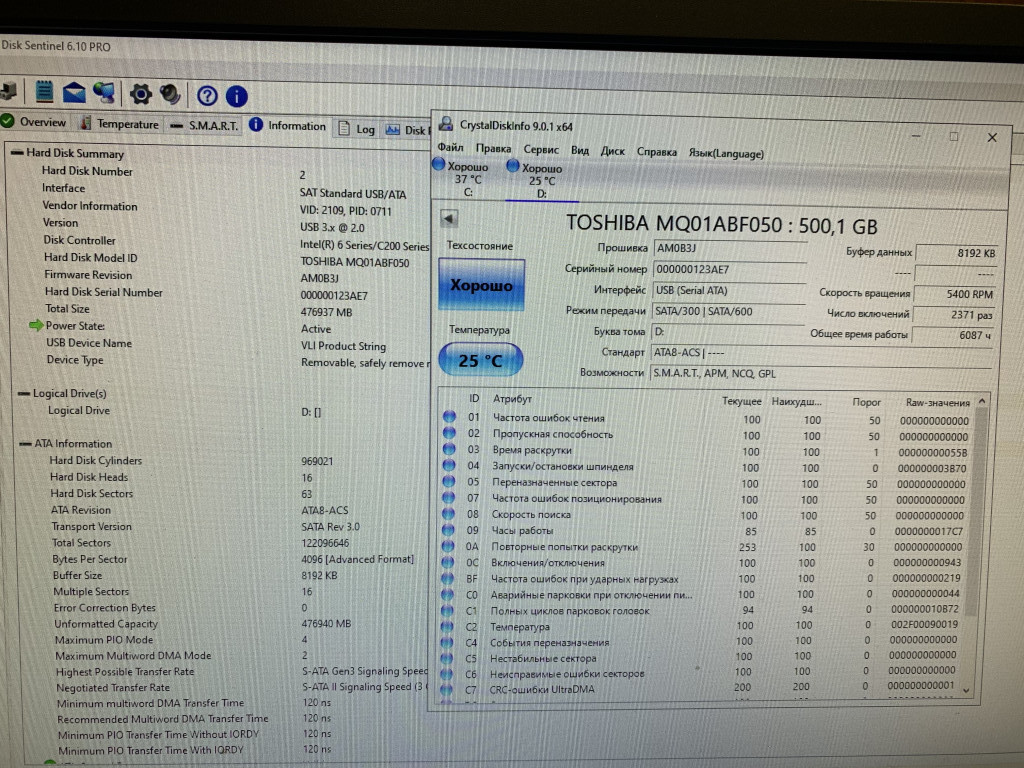Open the Язык(Language) menu
This screenshot has height=768, width=1024.
[x=726, y=153]
